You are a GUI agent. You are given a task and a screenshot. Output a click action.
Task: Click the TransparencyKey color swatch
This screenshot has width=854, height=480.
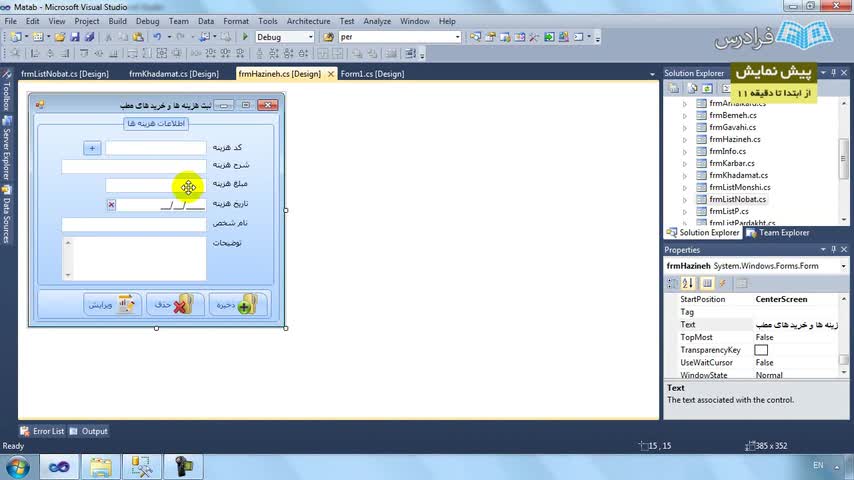761,350
